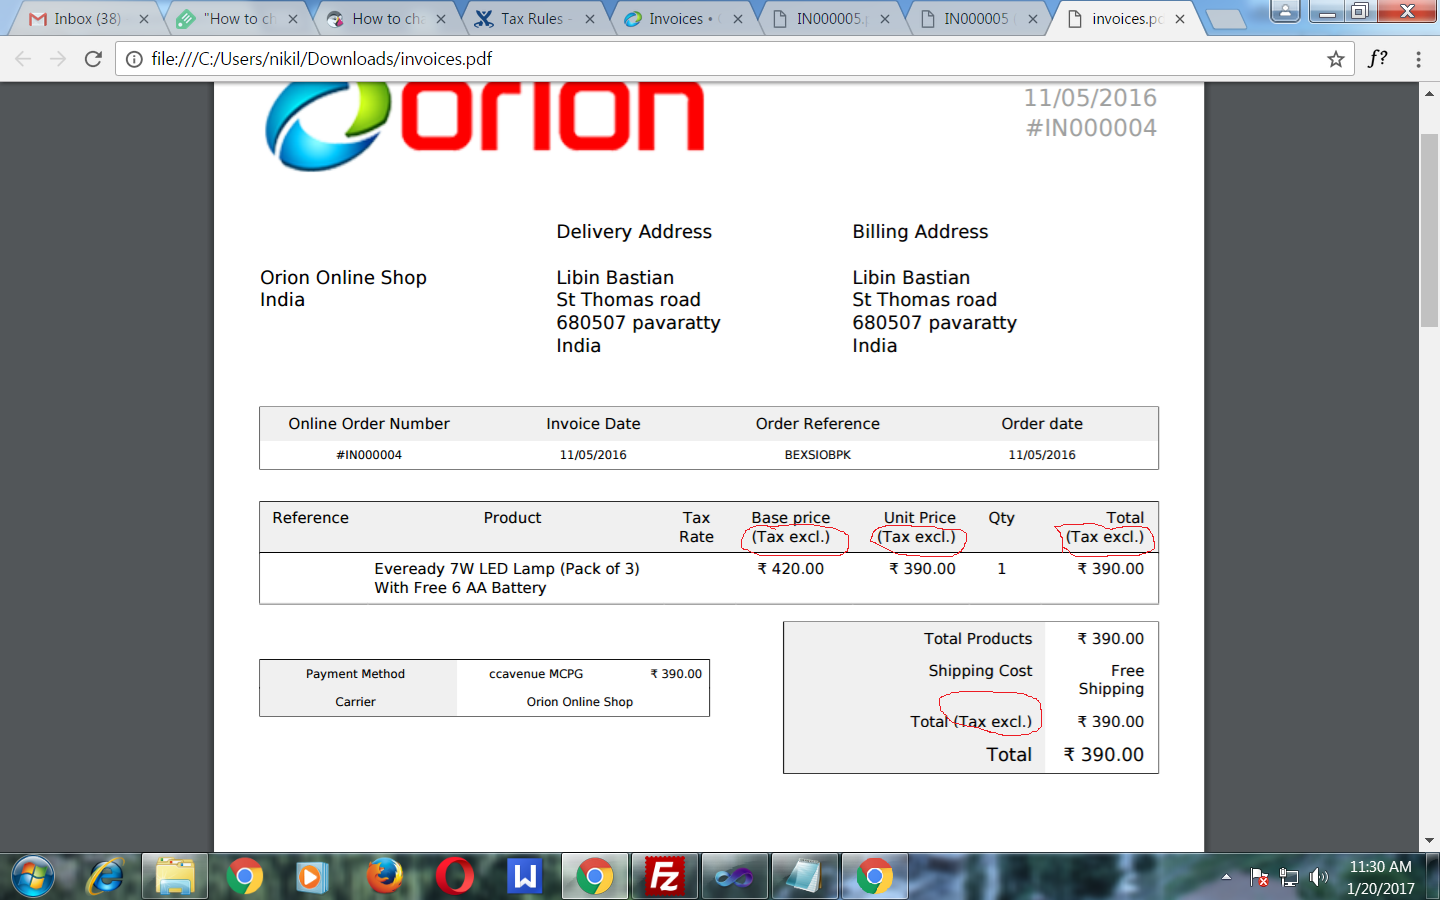Screen dimensions: 1440x900
Task: Go back to the previous page
Action: click(x=24, y=59)
